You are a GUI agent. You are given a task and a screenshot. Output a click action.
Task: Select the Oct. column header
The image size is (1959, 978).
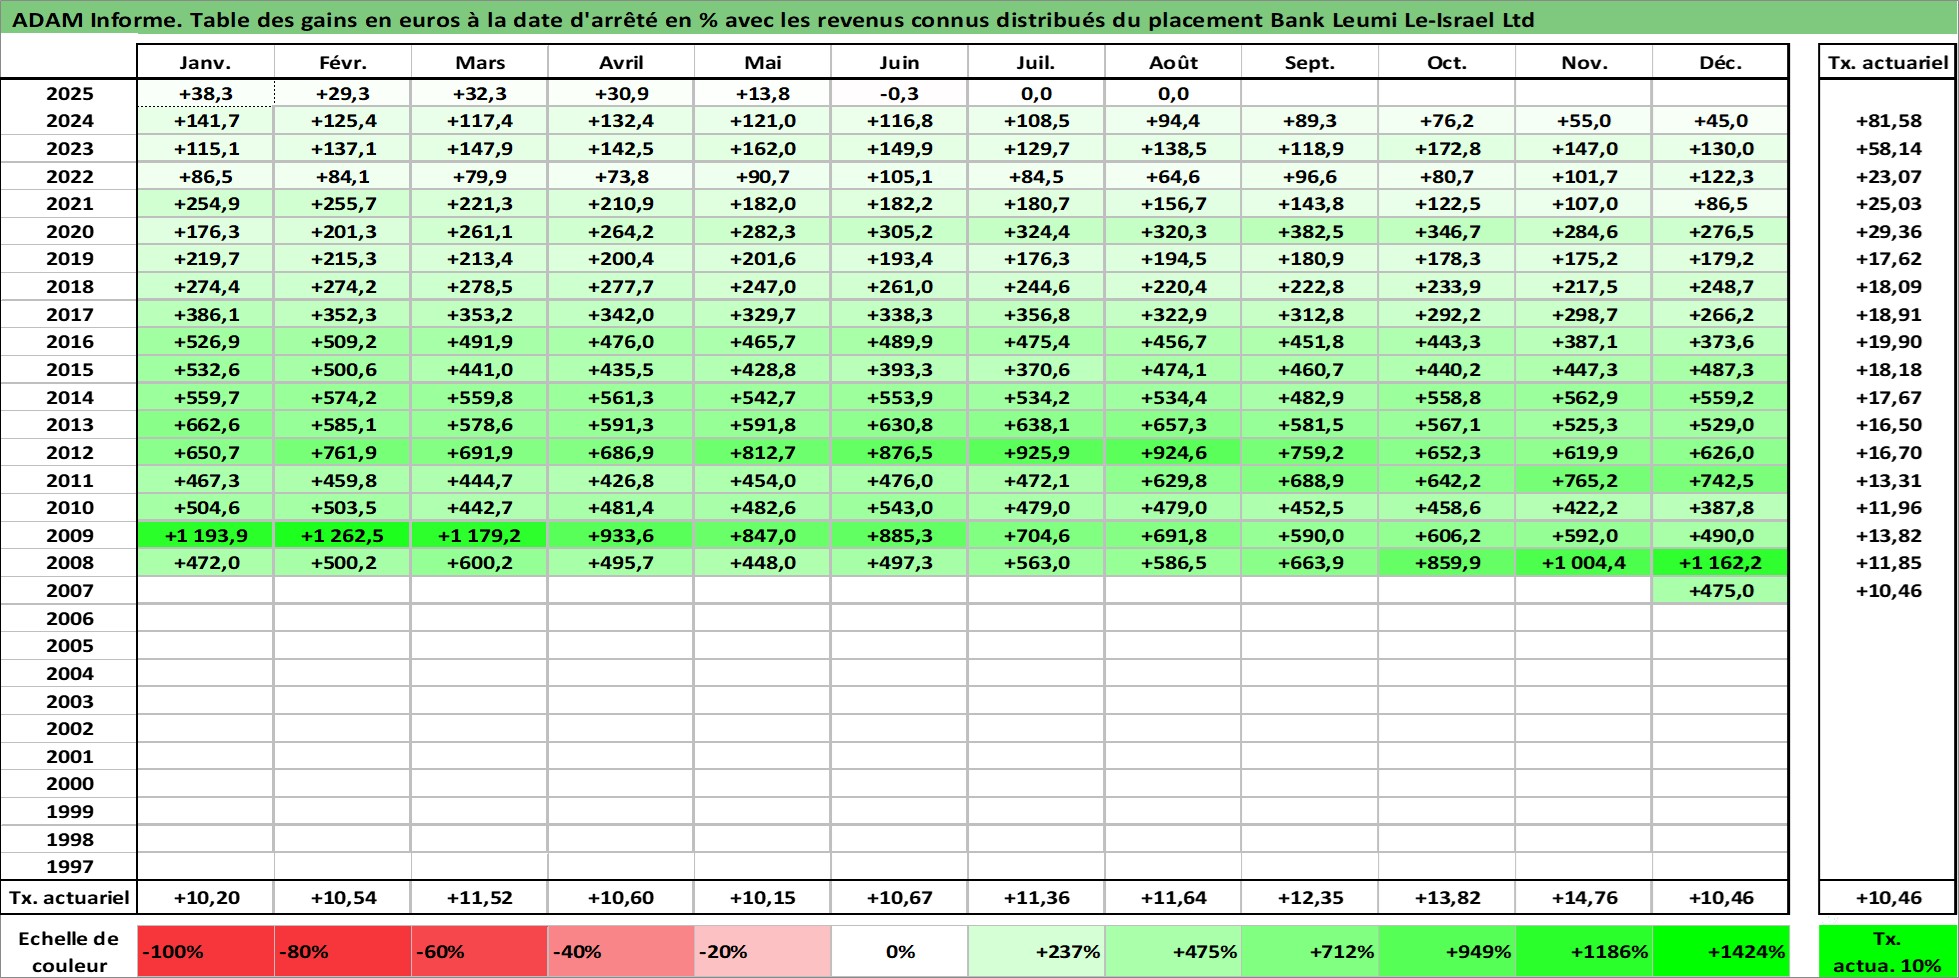tap(1447, 62)
